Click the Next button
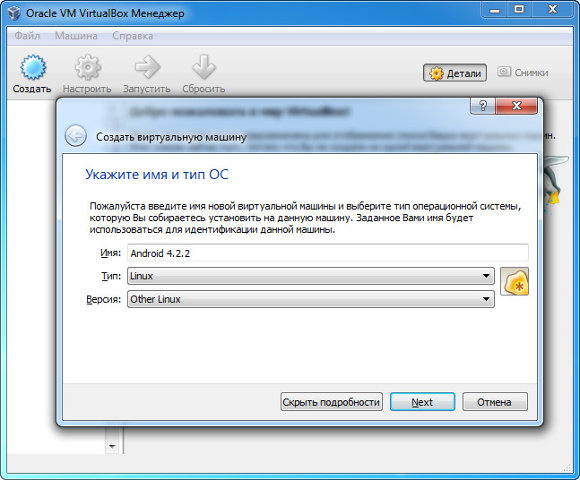Viewport: 580px width, 480px height. tap(422, 402)
